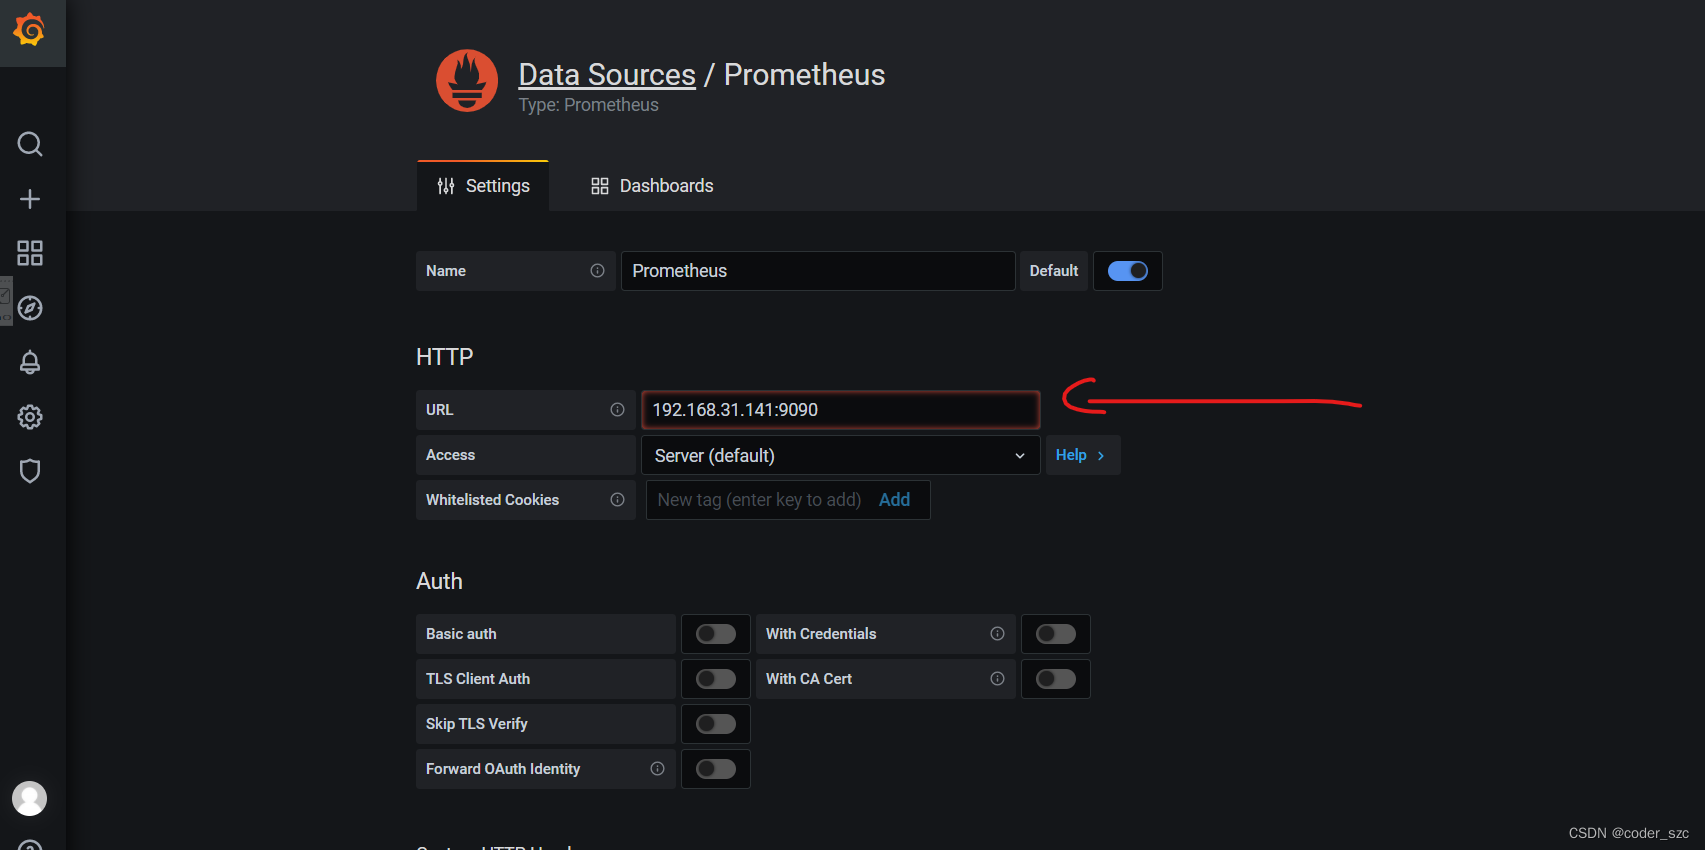Open the Dashboards grid icon in sidebar
Viewport: 1705px width, 850px height.
[x=30, y=253]
